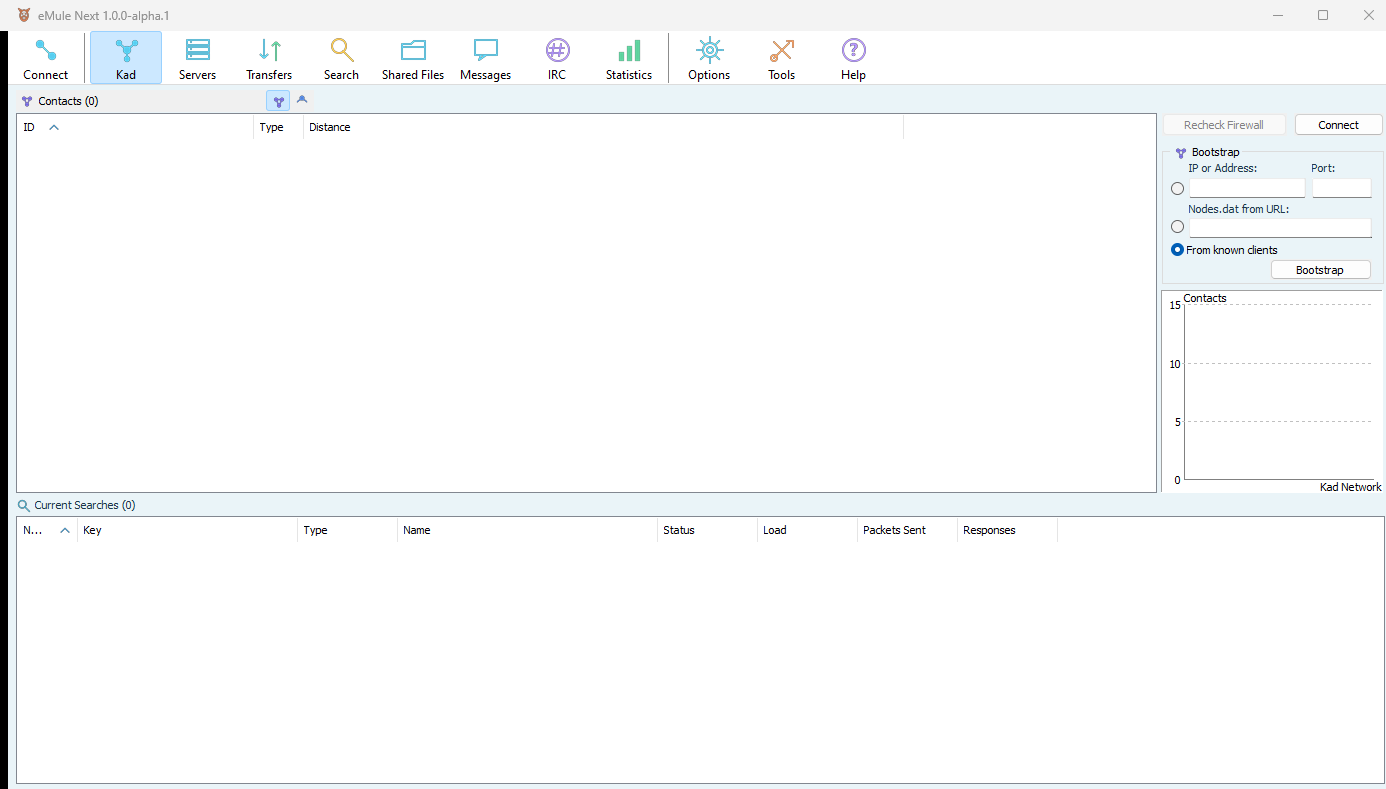The image size is (1386, 789).
Task: Select the IP or Address bootstrap radio
Action: (x=1177, y=188)
